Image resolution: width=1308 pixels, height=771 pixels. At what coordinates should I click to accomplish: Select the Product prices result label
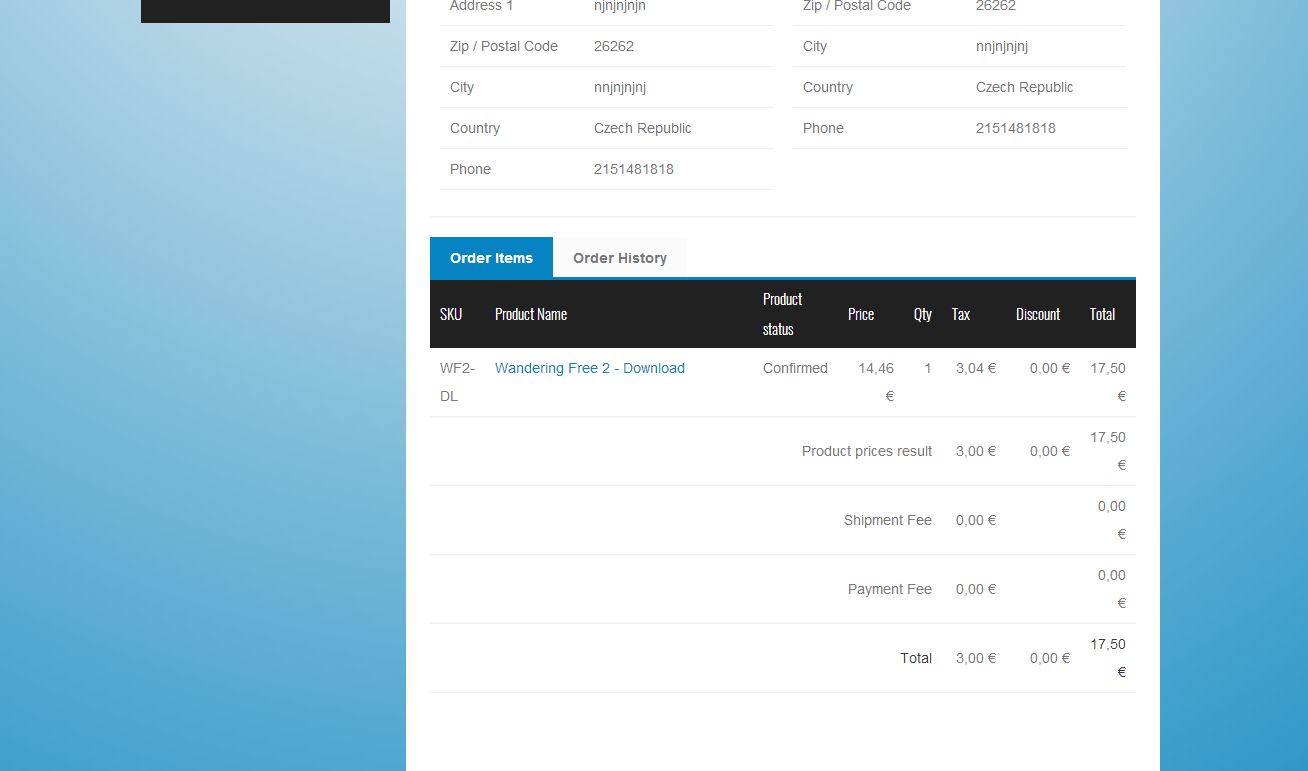click(866, 451)
